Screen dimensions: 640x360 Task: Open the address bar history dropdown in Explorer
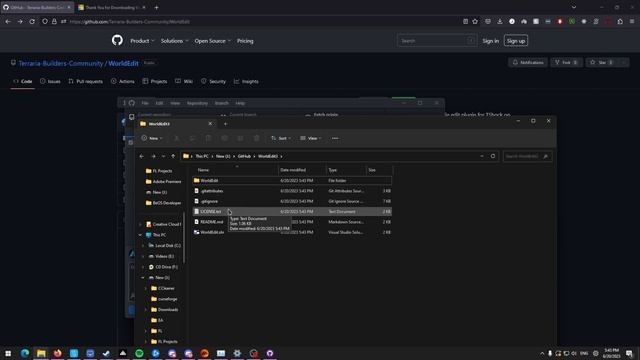point(482,156)
